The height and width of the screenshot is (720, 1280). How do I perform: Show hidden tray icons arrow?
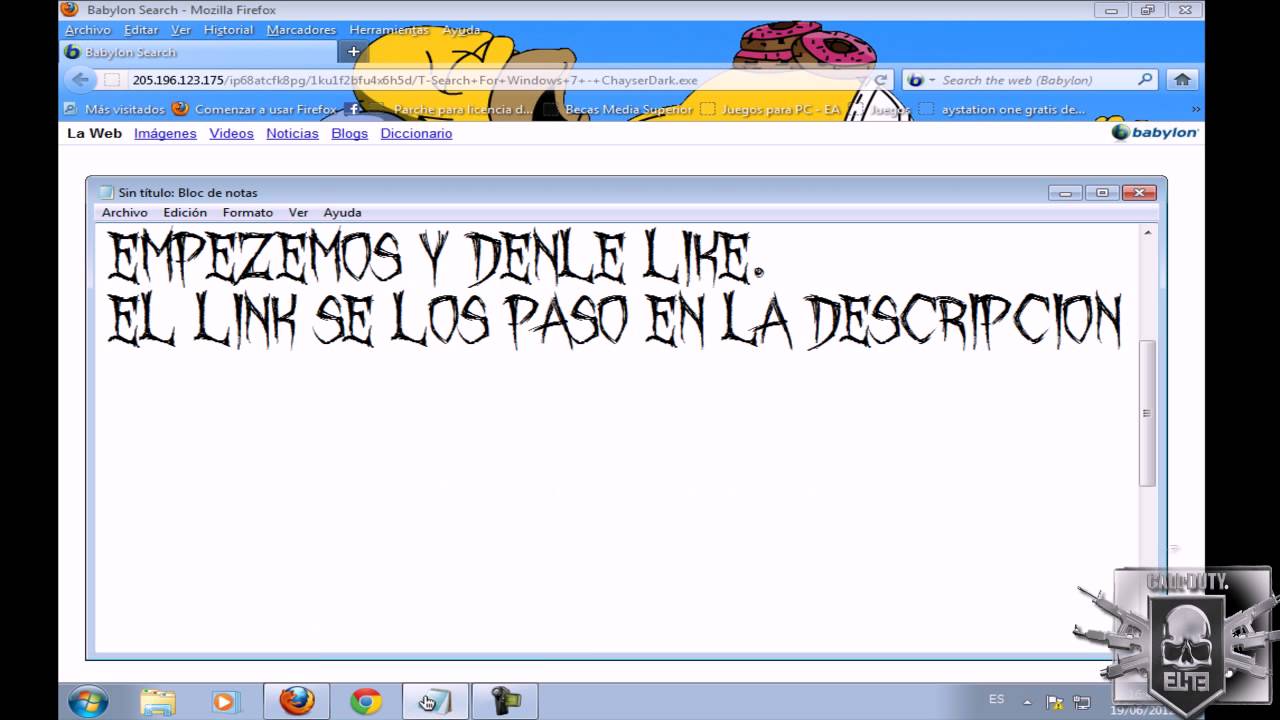(x=1027, y=702)
